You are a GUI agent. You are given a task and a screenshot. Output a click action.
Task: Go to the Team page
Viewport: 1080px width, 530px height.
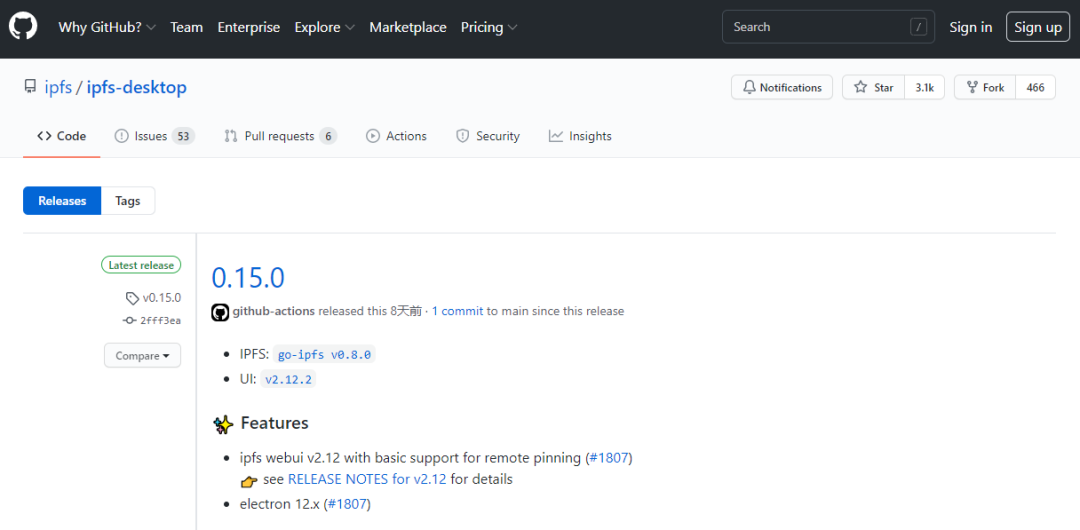click(187, 28)
